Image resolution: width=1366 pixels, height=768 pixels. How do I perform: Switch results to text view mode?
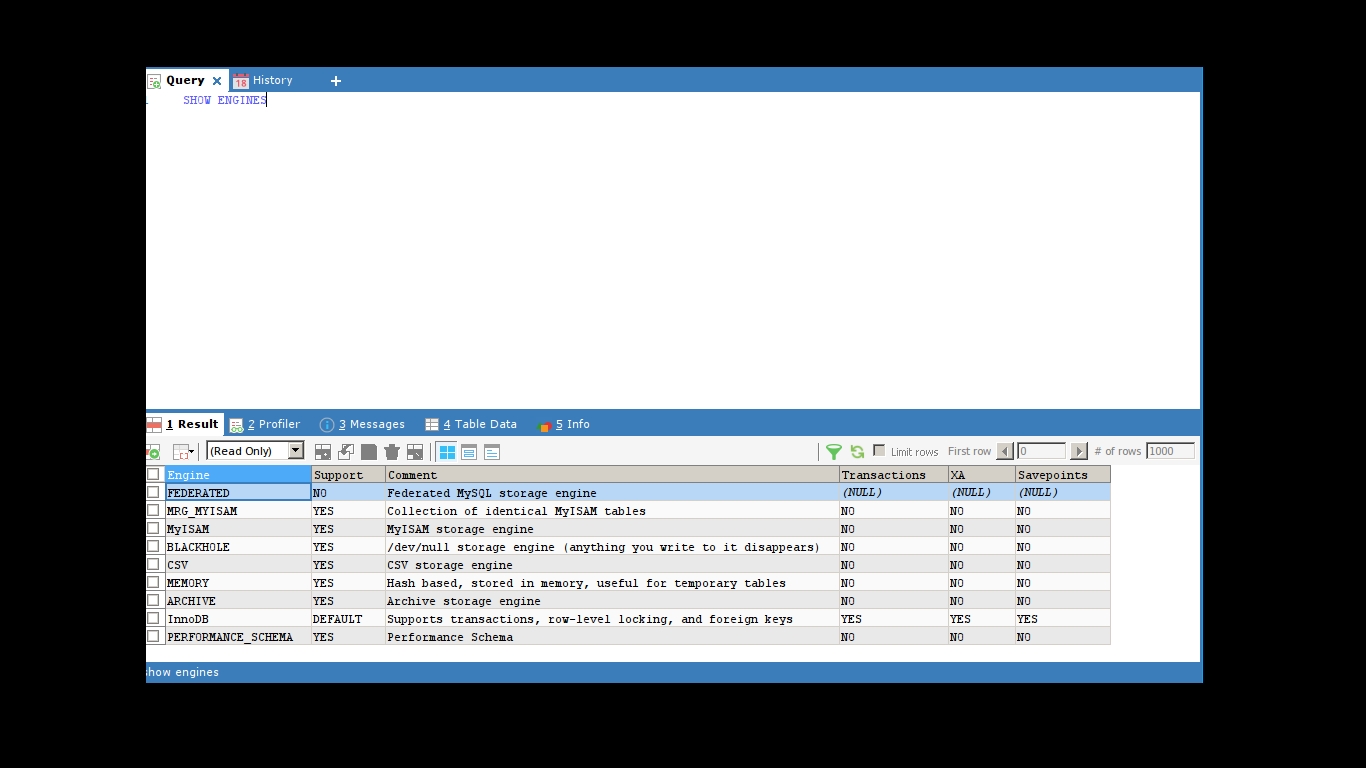(x=491, y=452)
